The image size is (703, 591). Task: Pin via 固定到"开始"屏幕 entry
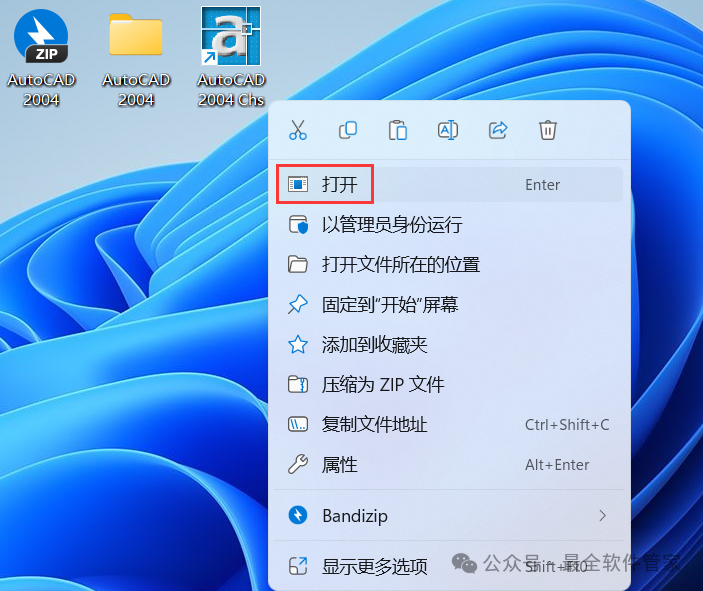tap(450, 304)
